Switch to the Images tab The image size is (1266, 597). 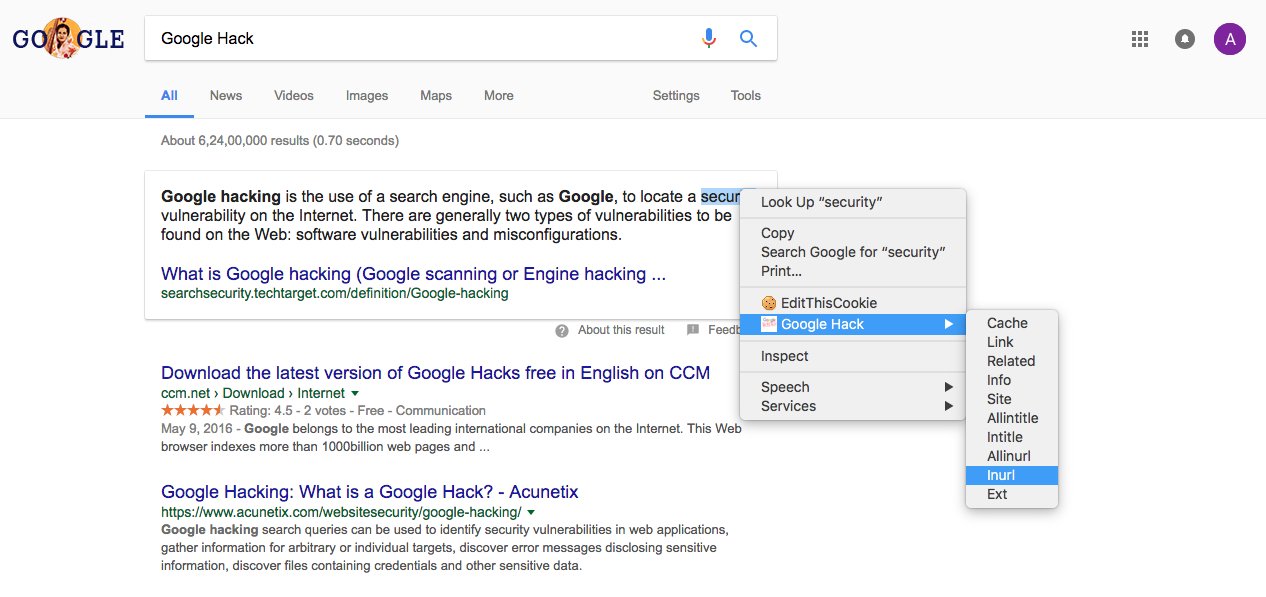point(367,96)
